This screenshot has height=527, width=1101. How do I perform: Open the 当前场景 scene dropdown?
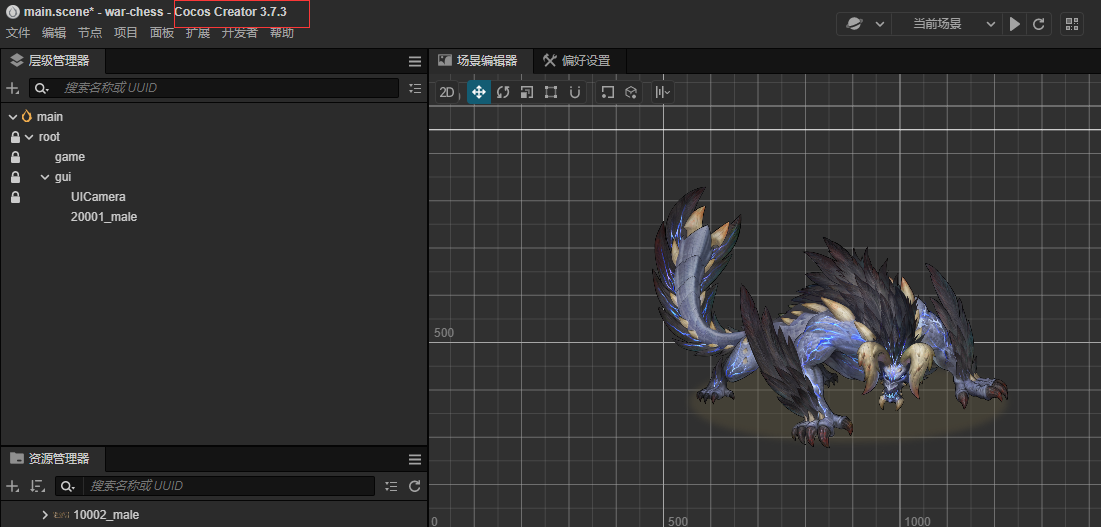(945, 24)
